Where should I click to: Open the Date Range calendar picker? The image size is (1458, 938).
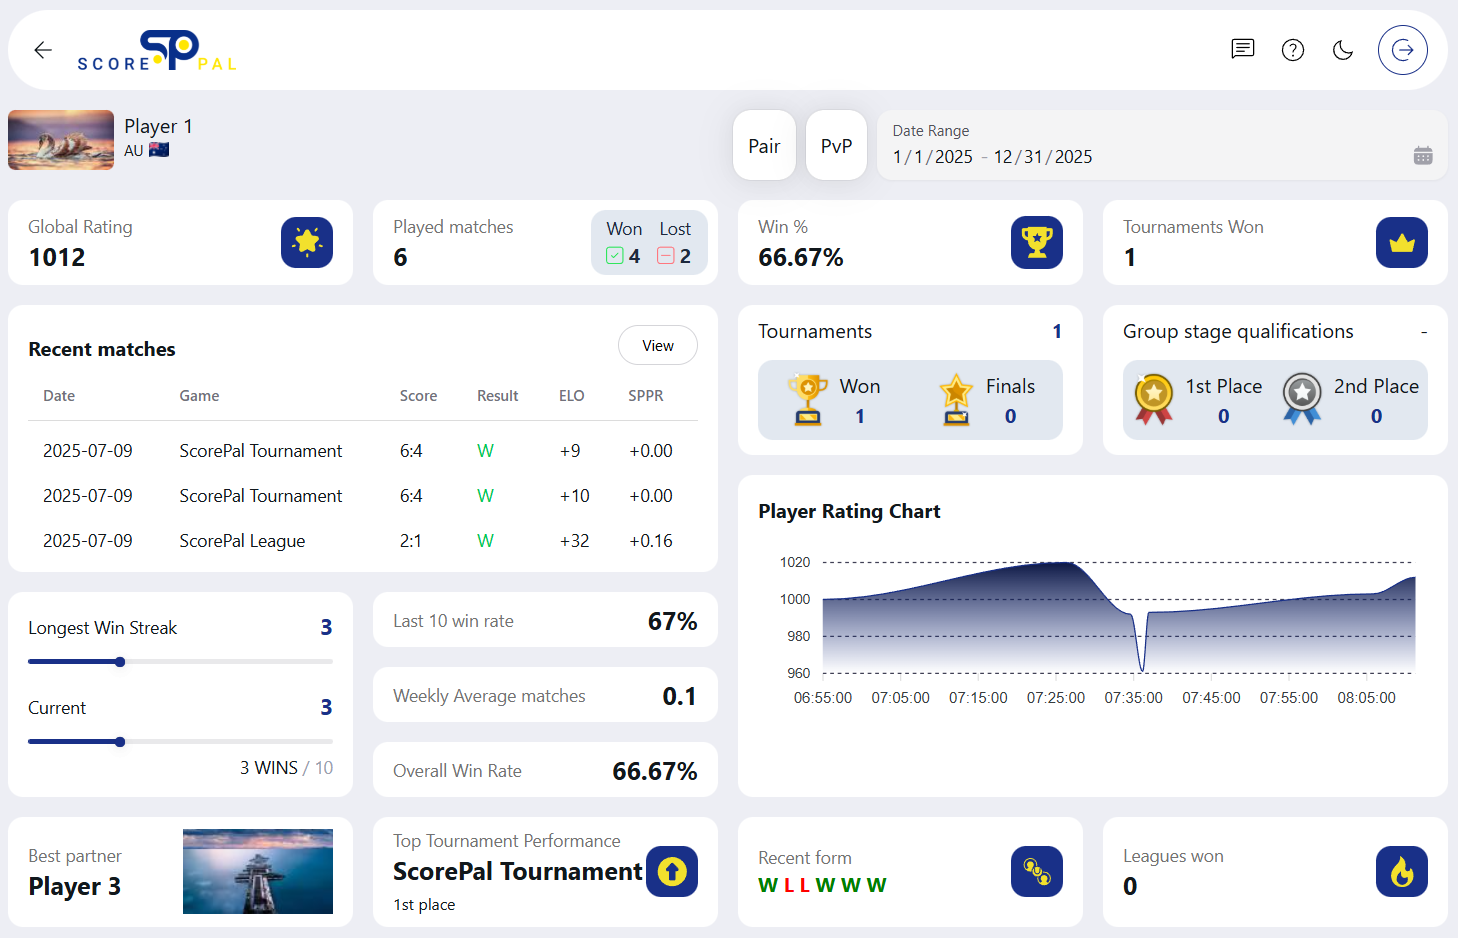tap(1422, 156)
